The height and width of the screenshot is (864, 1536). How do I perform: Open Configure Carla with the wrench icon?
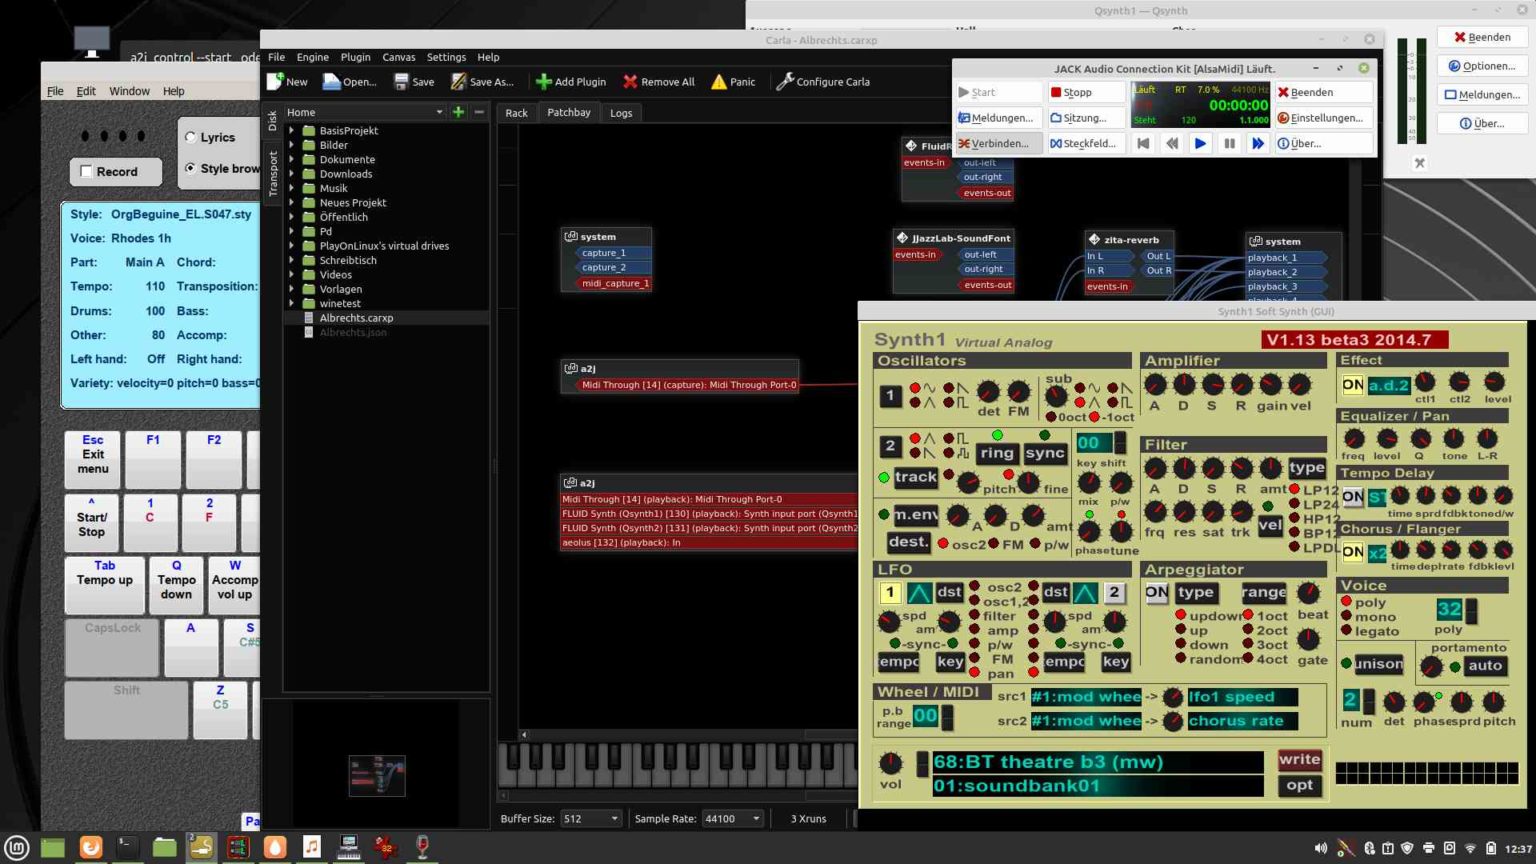coord(786,81)
